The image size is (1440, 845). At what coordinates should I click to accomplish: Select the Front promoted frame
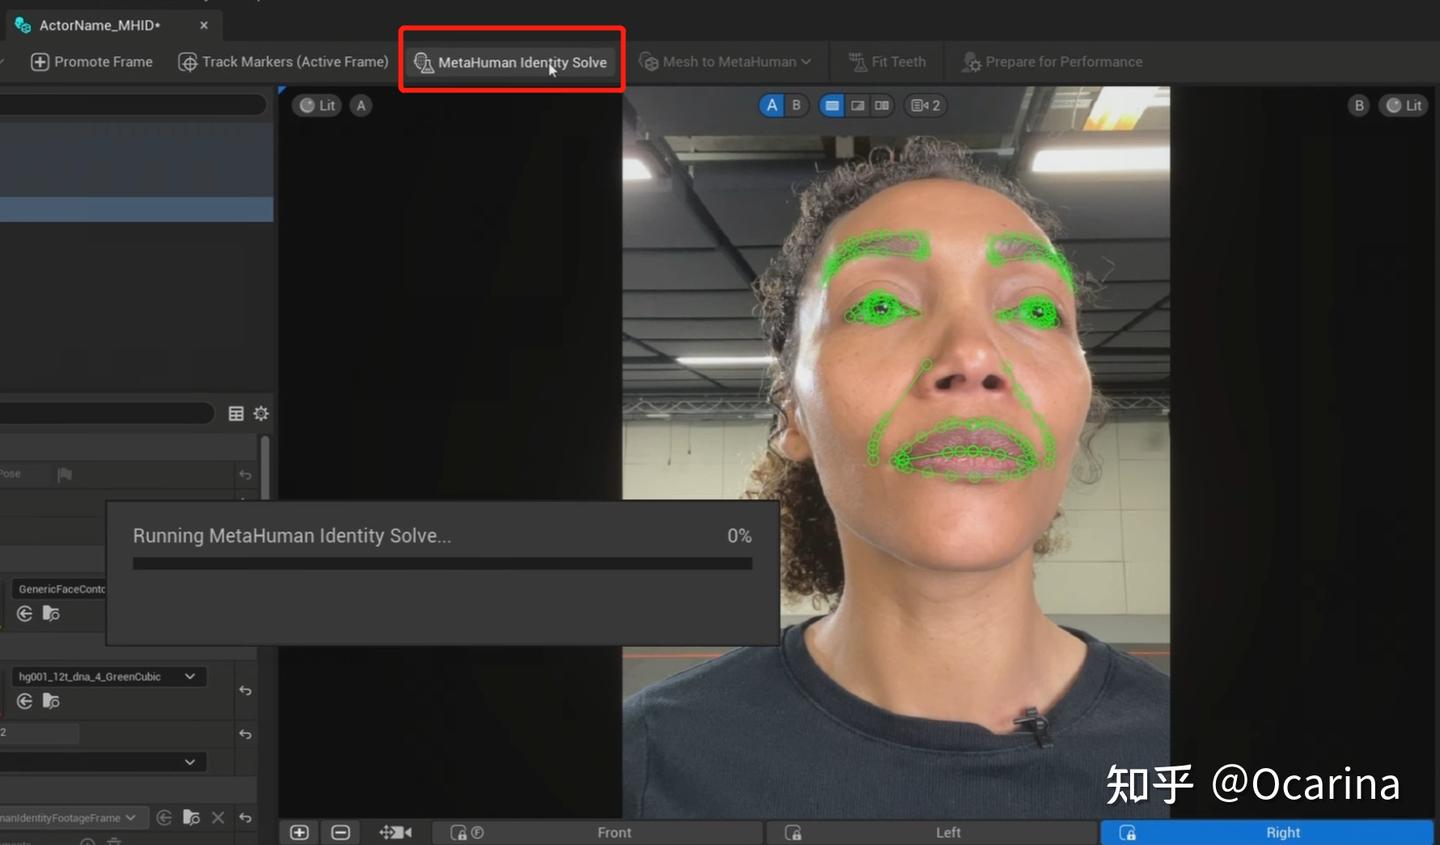pos(613,831)
